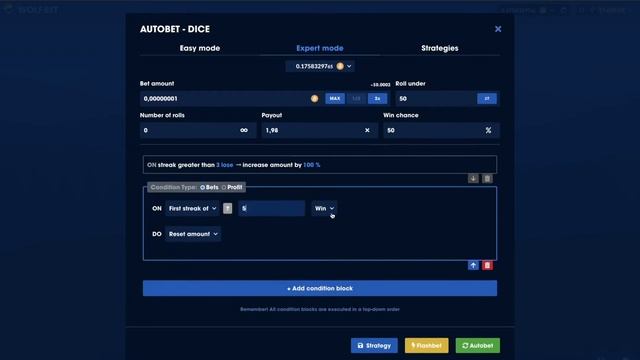Click Add condition block button
The width and height of the screenshot is (640, 360).
[320, 288]
